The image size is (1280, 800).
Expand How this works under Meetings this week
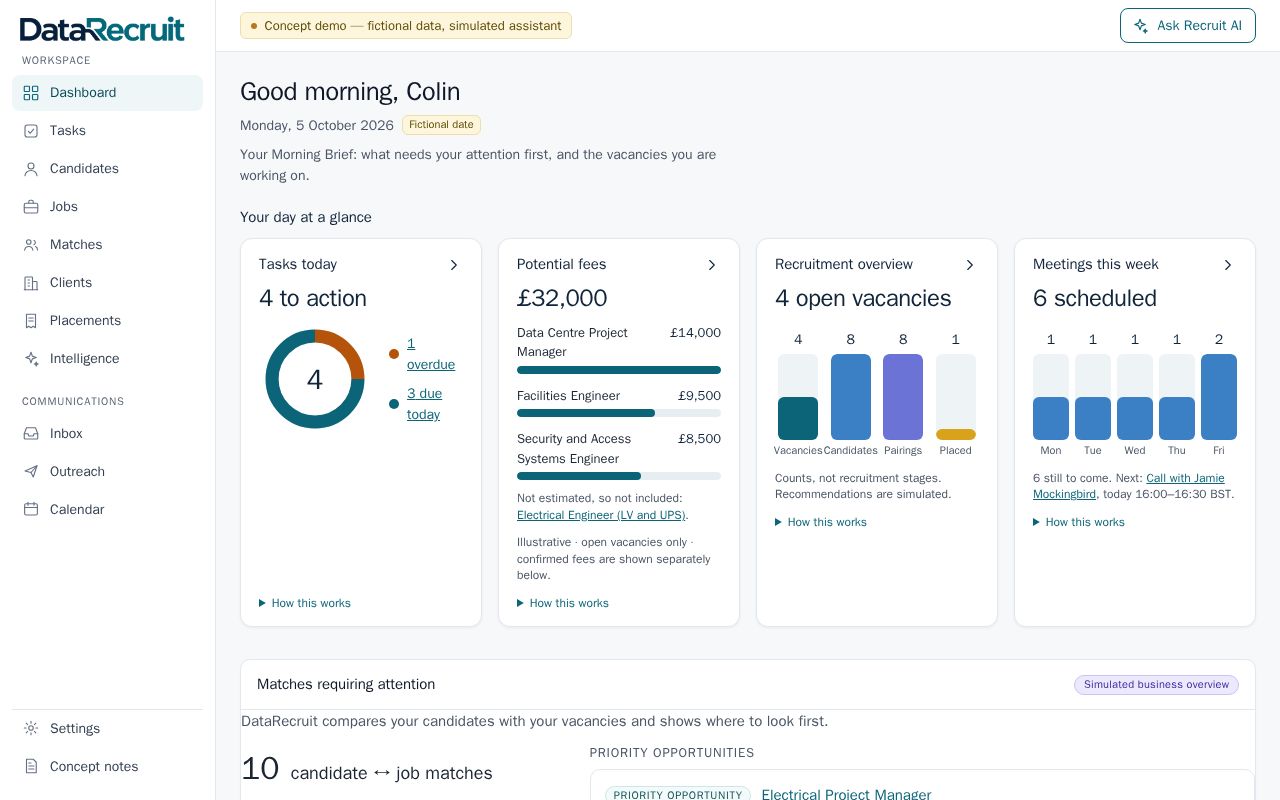tap(1079, 522)
